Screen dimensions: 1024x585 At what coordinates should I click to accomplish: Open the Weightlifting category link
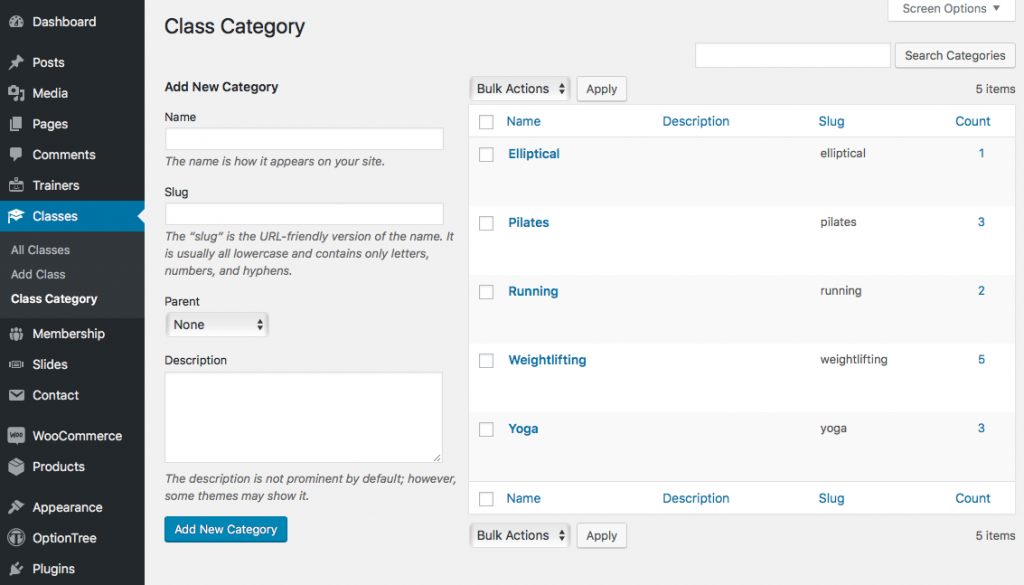coord(547,359)
